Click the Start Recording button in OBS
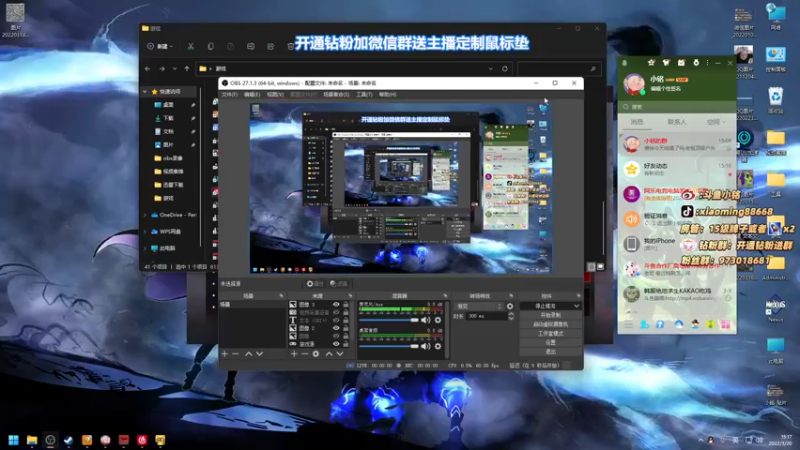 551,315
